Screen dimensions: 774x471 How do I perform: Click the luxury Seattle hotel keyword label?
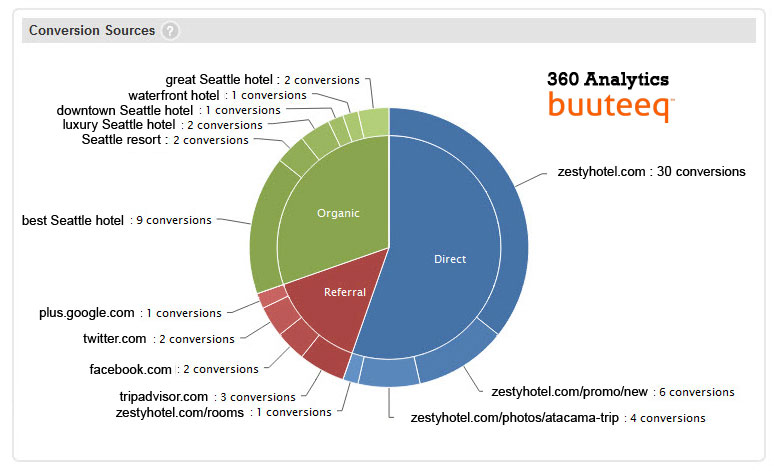point(162,125)
